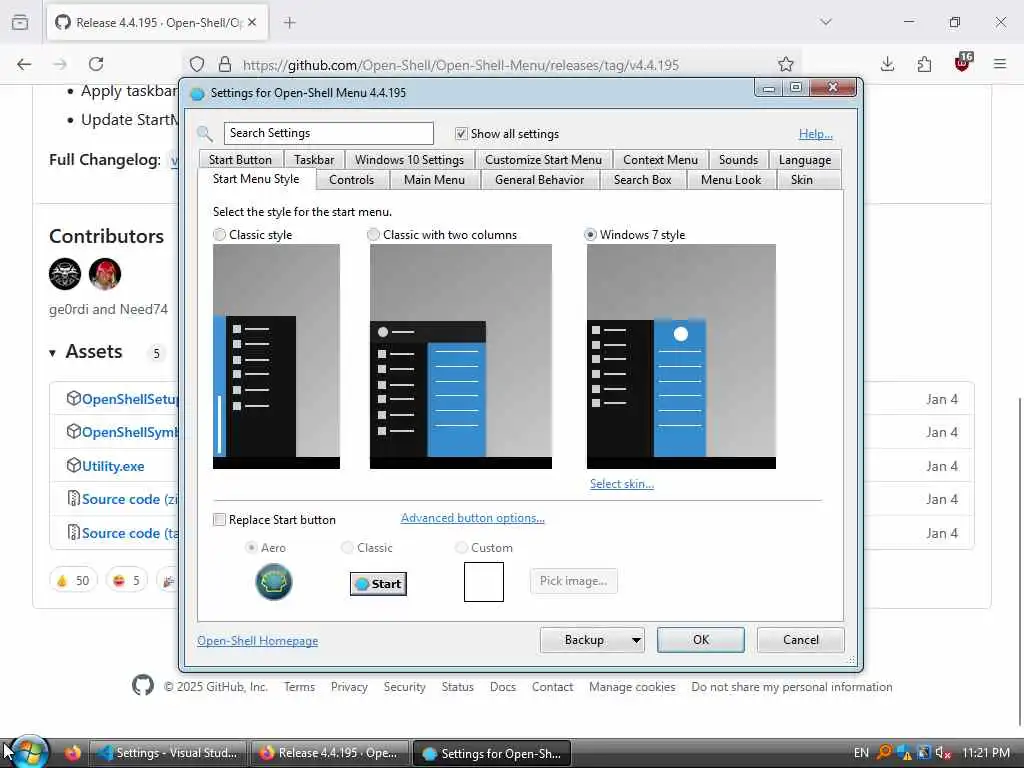Switch to Settings - Visual Studio taskbar button

pyautogui.click(x=167, y=753)
